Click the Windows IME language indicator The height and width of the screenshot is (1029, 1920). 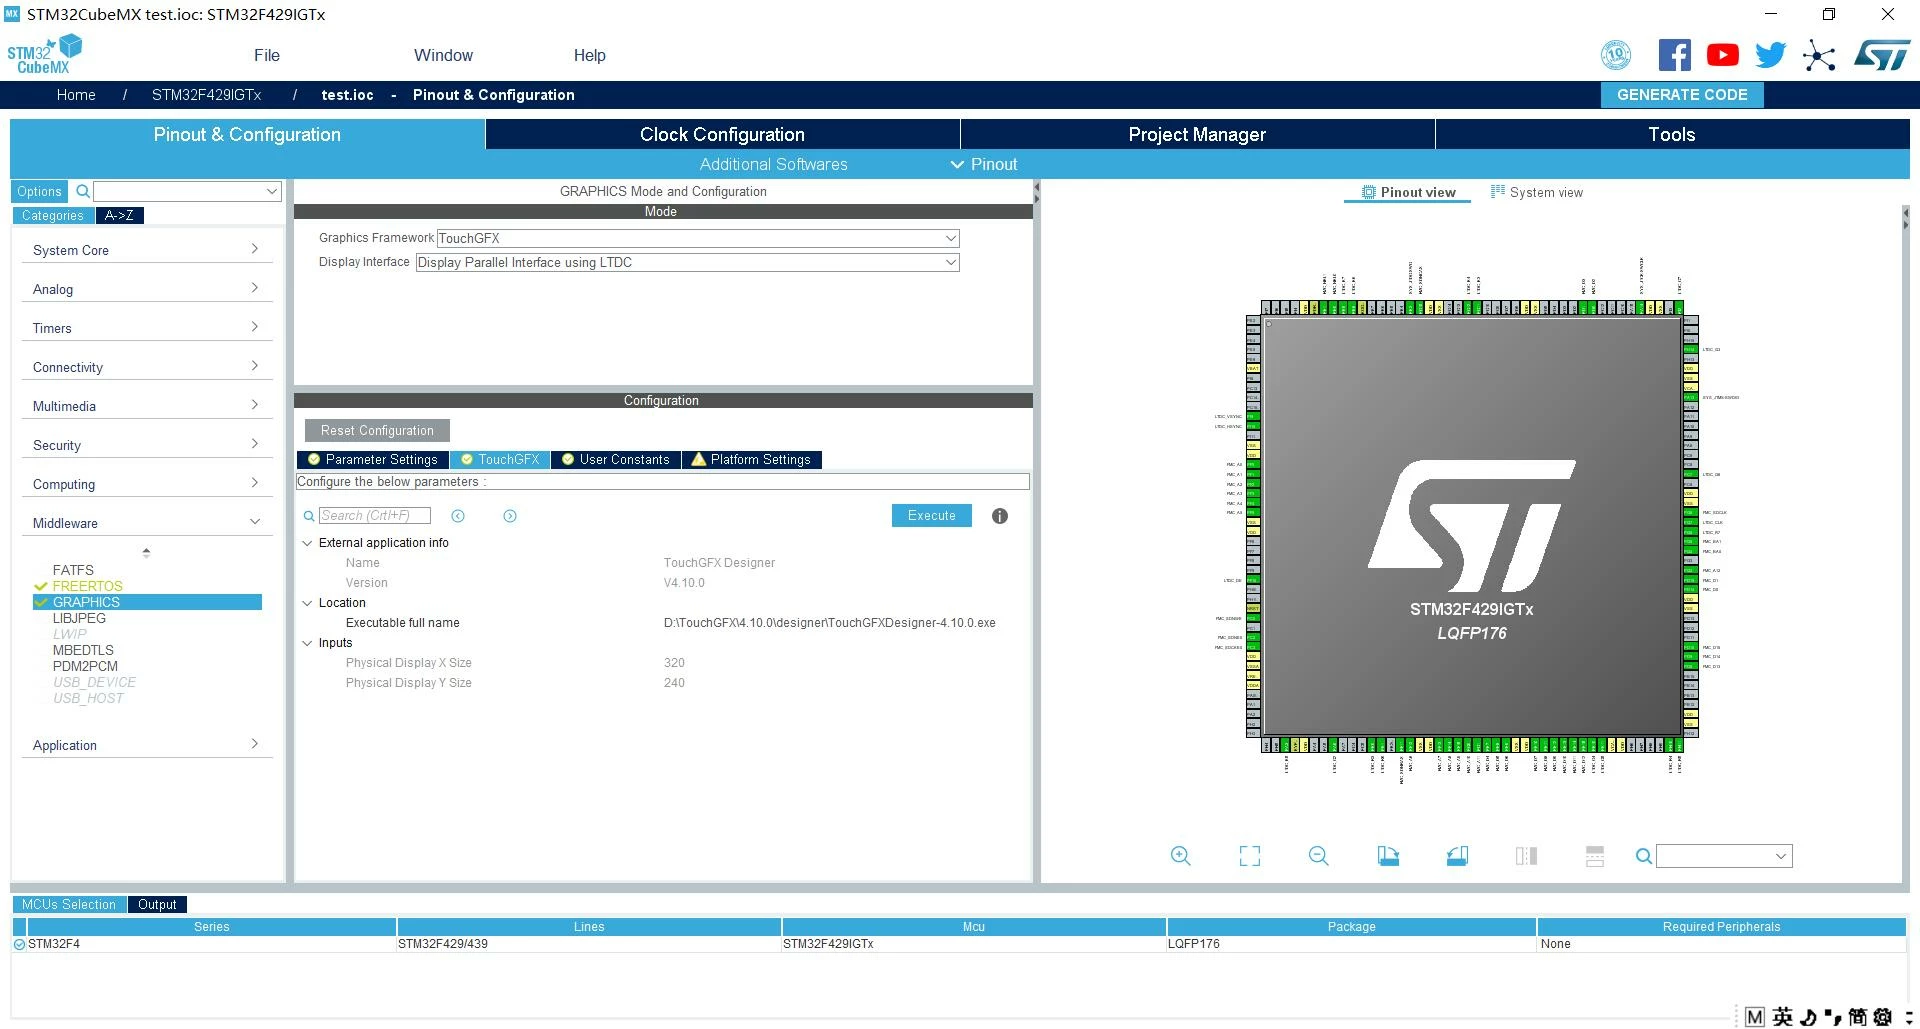click(1783, 1017)
